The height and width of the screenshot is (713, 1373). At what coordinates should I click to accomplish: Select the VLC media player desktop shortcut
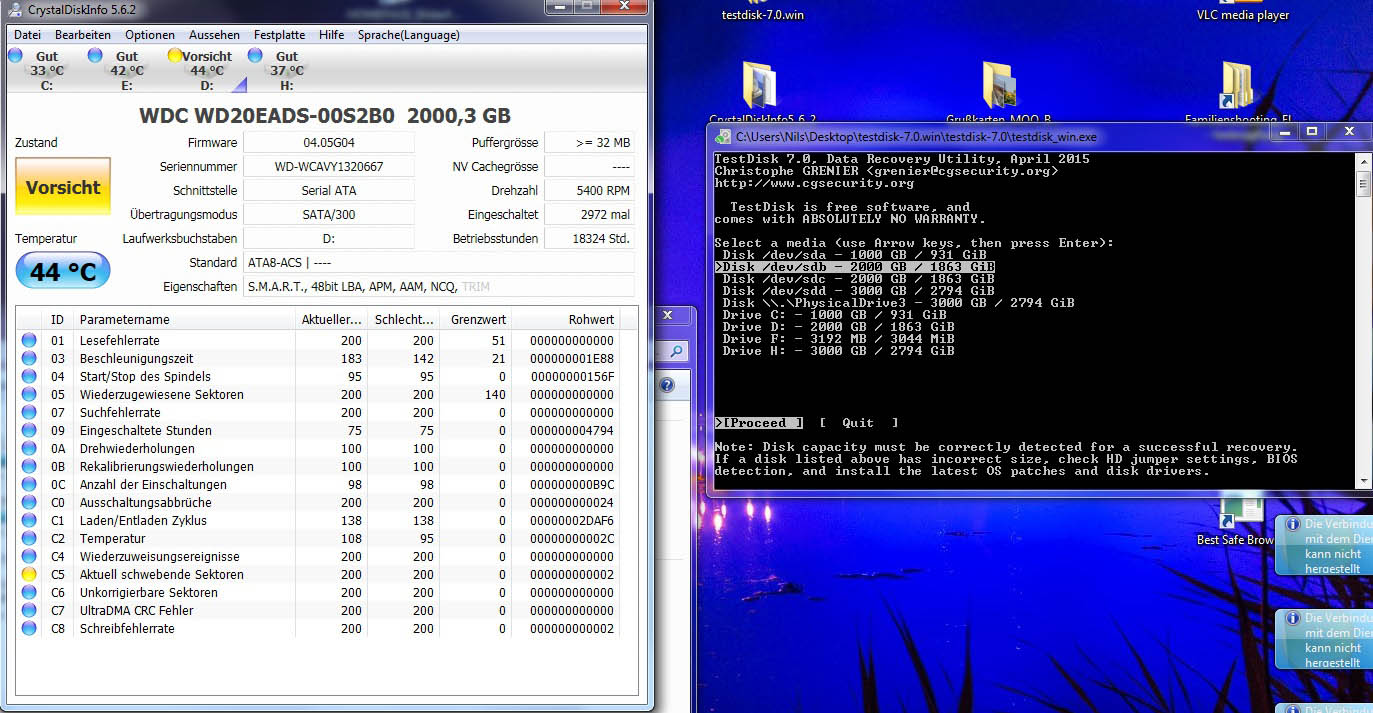[1243, 12]
